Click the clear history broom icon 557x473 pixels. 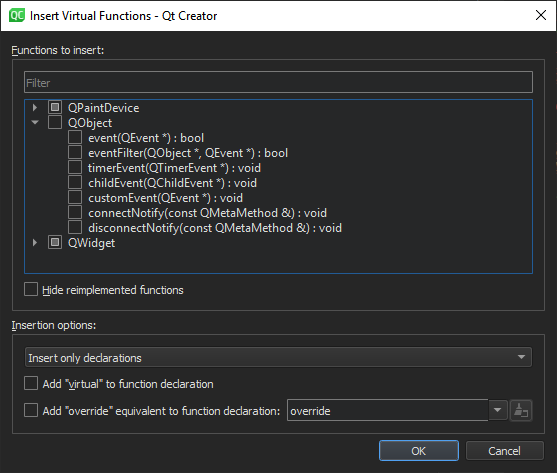coord(521,411)
